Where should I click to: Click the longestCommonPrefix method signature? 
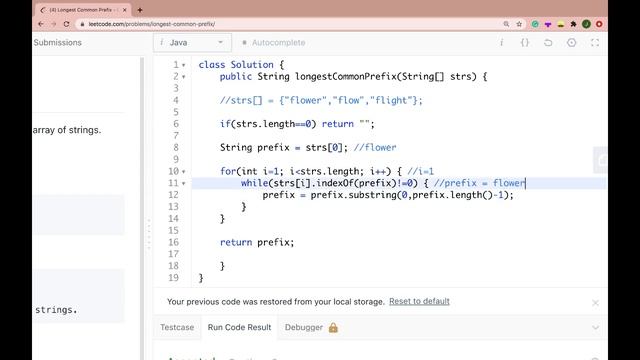(x=353, y=76)
